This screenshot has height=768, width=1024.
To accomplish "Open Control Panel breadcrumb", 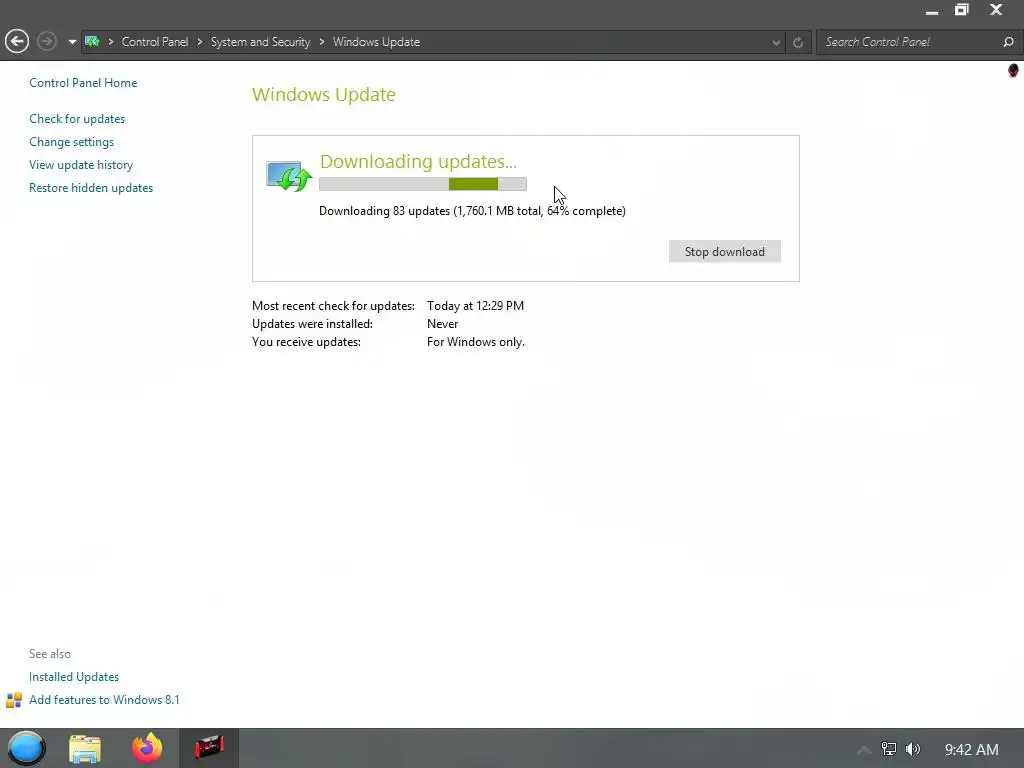I will point(155,42).
